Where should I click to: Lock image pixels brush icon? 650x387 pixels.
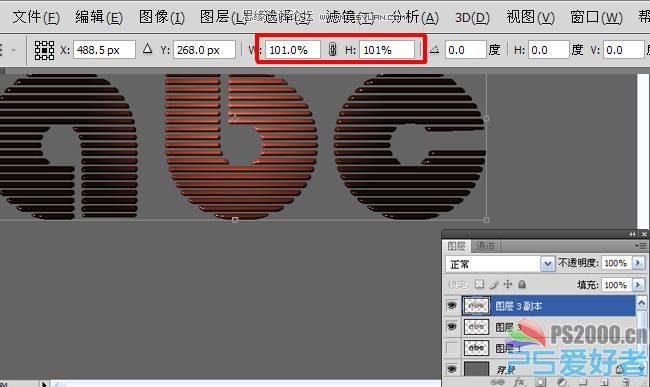pos(494,284)
